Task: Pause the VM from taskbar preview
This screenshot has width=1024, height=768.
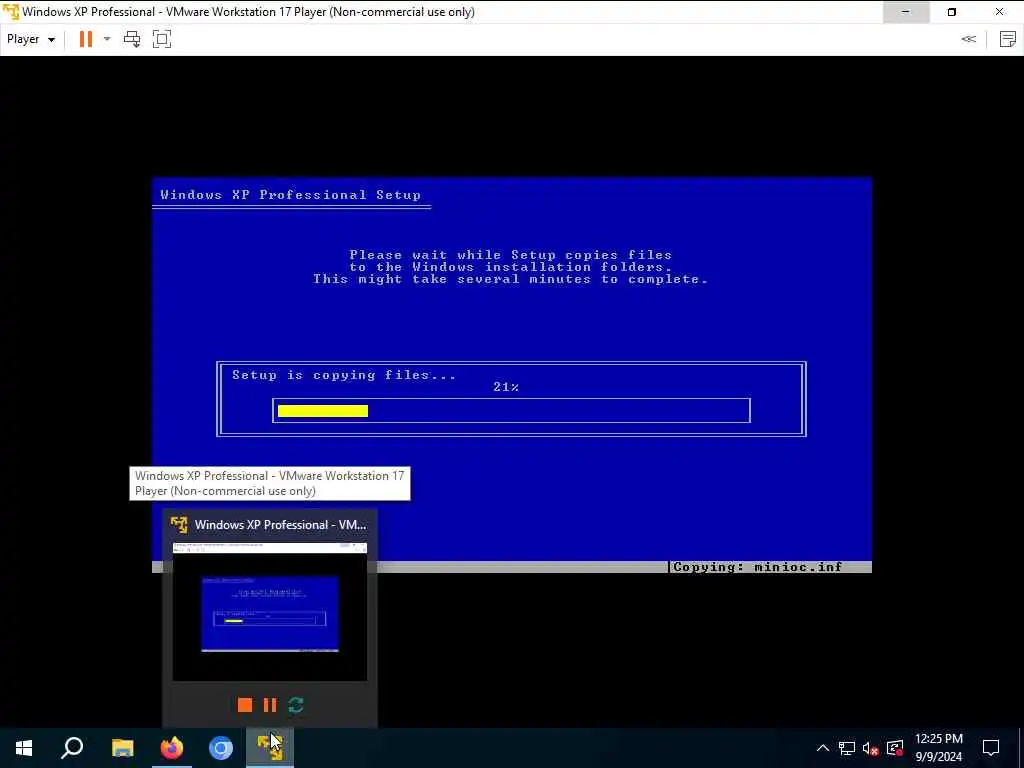Action: click(270, 705)
